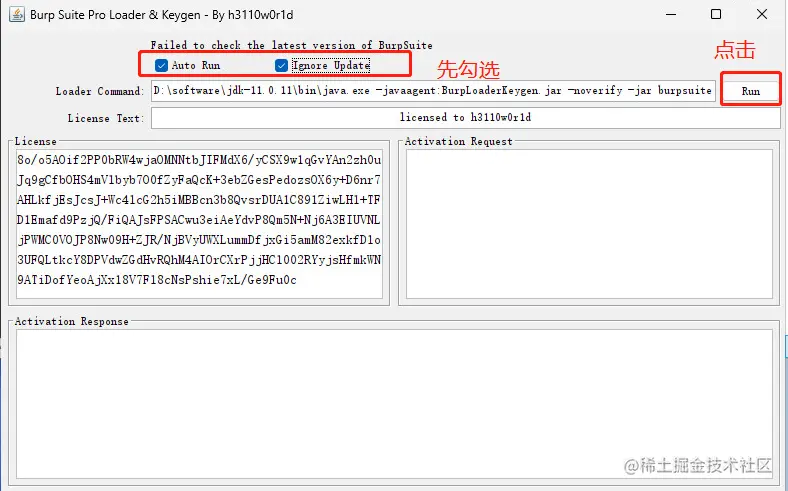Minimize the Burp Suite Loader window
This screenshot has height=491, width=788.
click(671, 15)
